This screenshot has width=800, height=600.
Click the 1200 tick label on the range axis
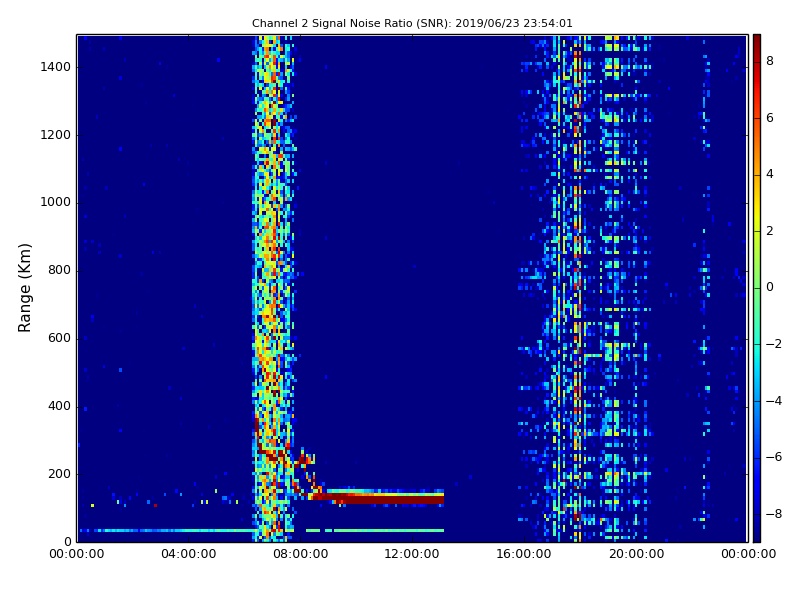[55, 135]
